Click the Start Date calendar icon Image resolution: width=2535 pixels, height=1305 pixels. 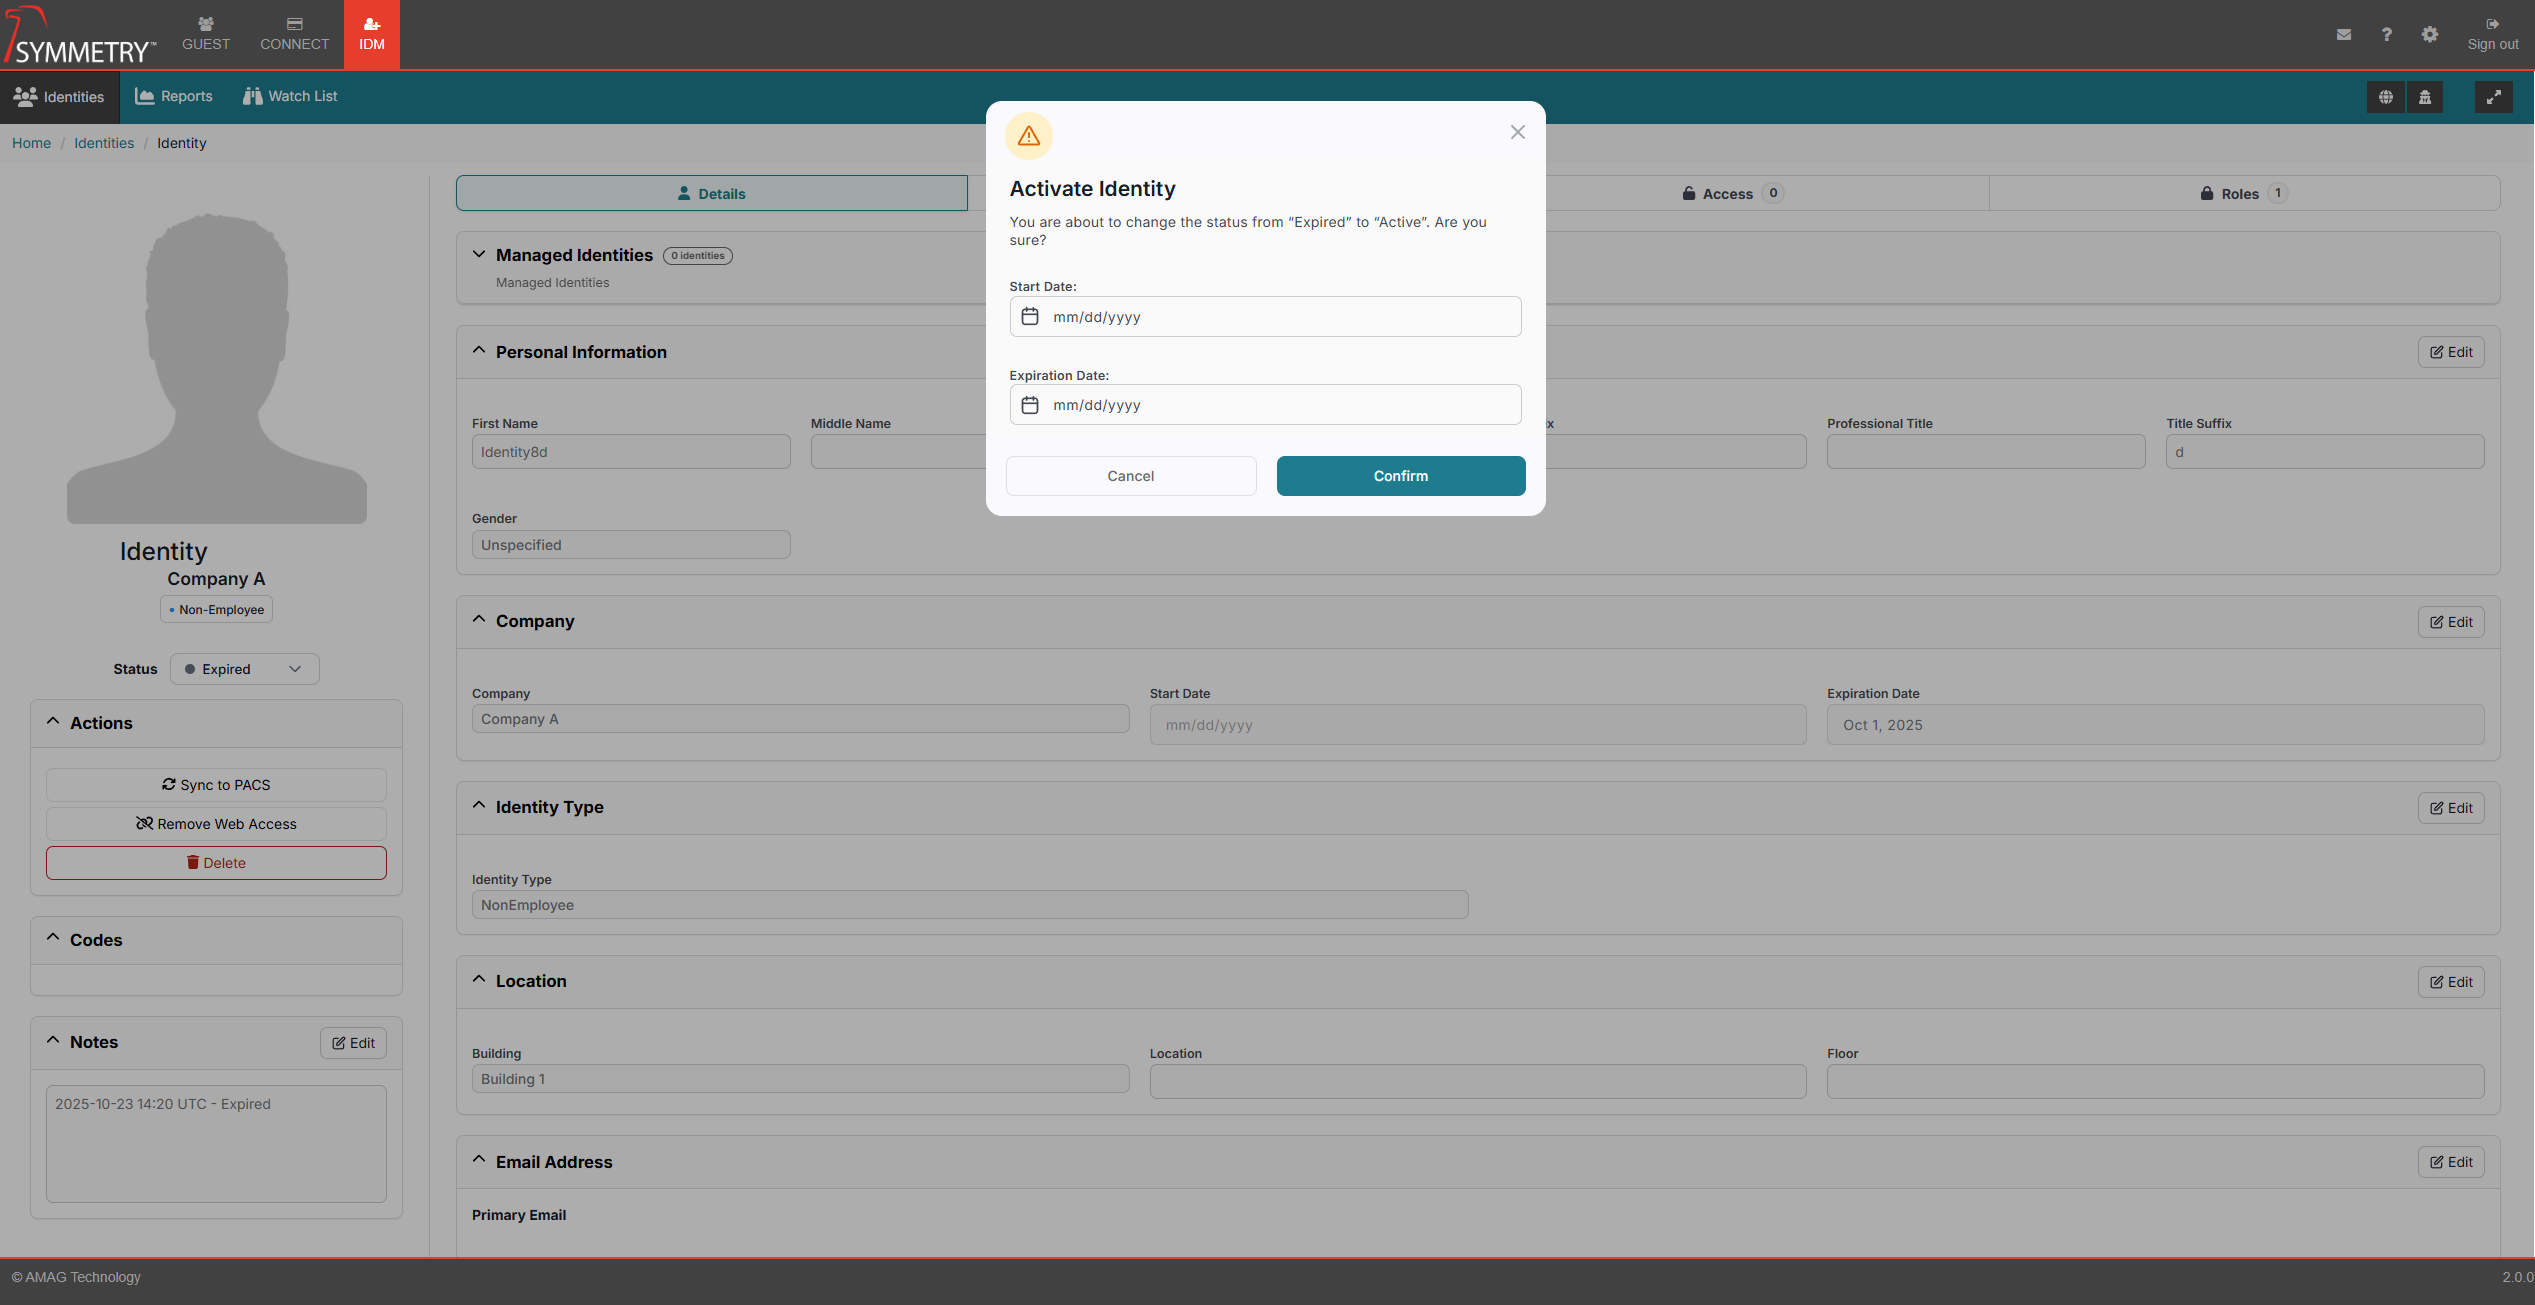[1030, 317]
